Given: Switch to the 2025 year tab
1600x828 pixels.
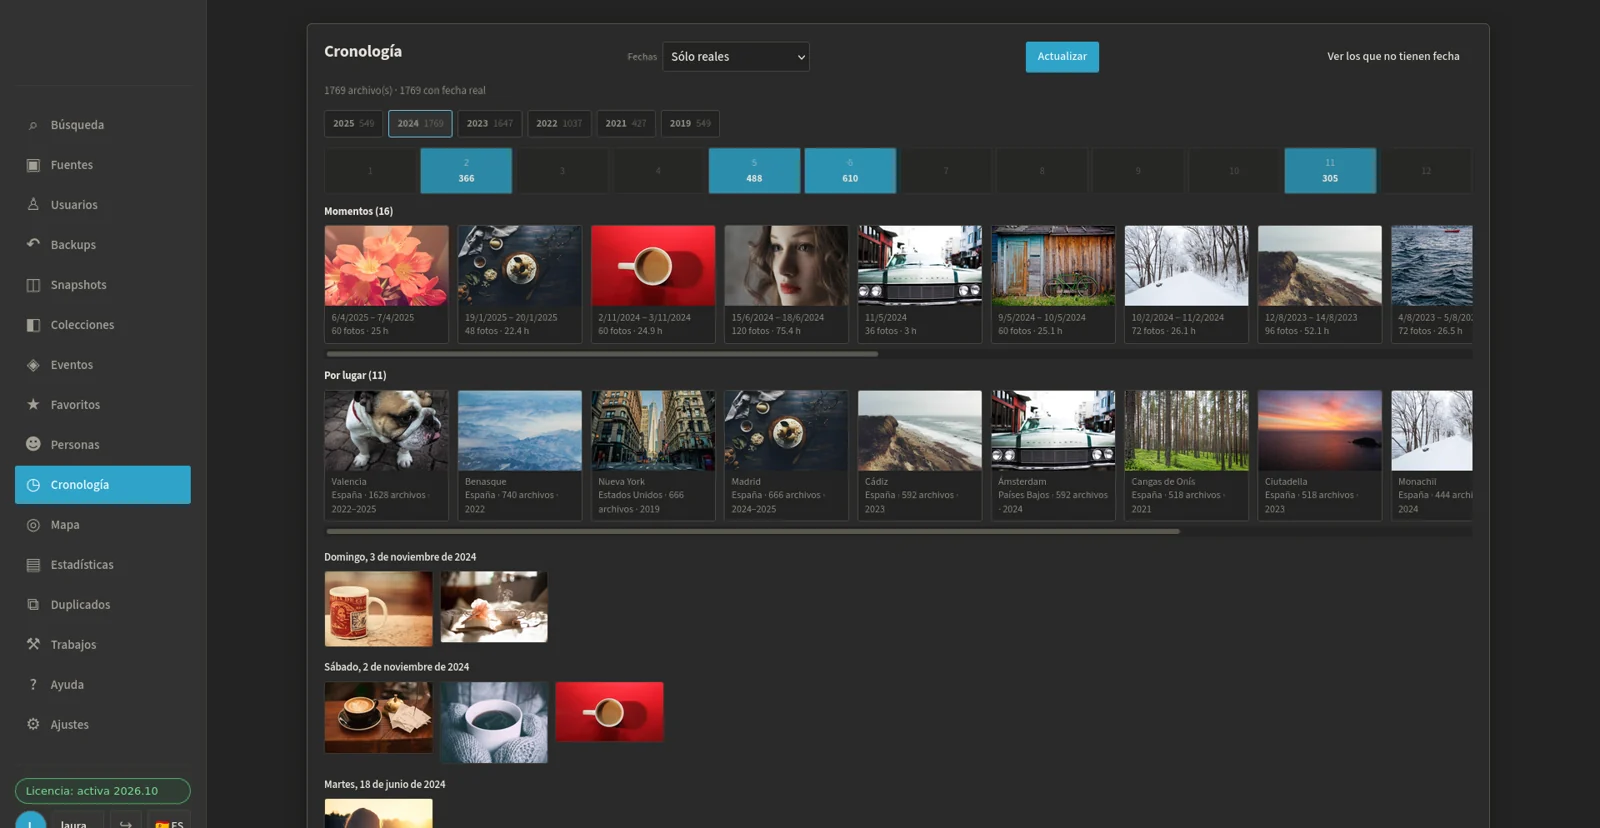Looking at the screenshot, I should (353, 124).
